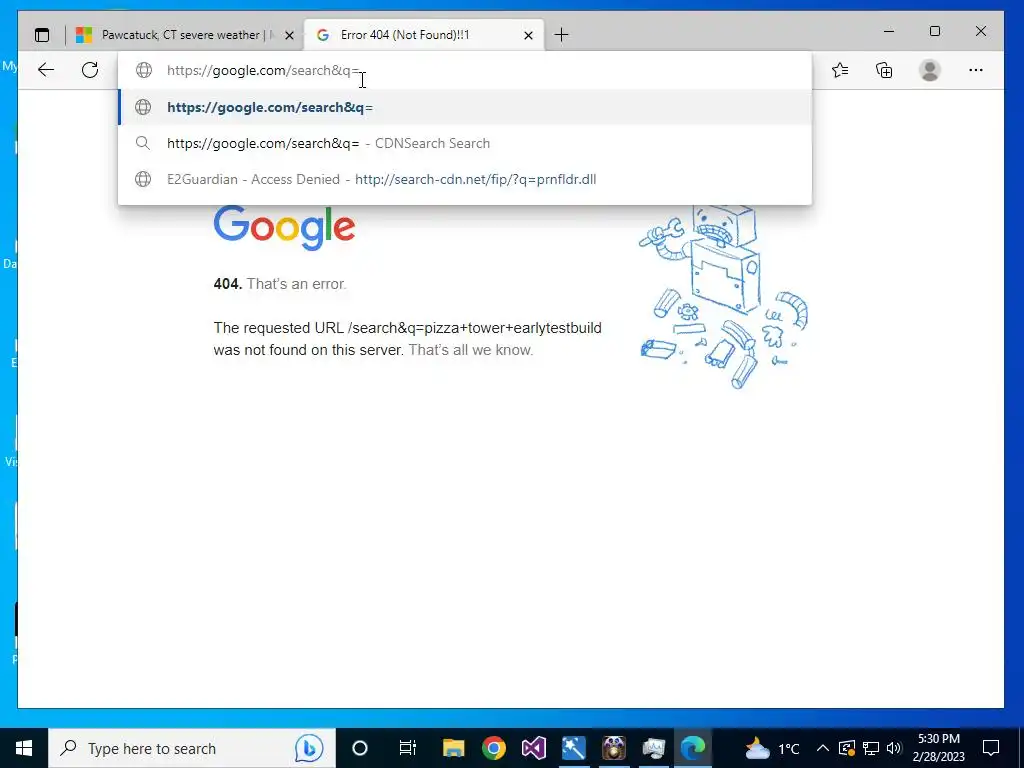This screenshot has height=768, width=1024.
Task: Open Settings and more ellipsis menu
Action: click(x=976, y=70)
